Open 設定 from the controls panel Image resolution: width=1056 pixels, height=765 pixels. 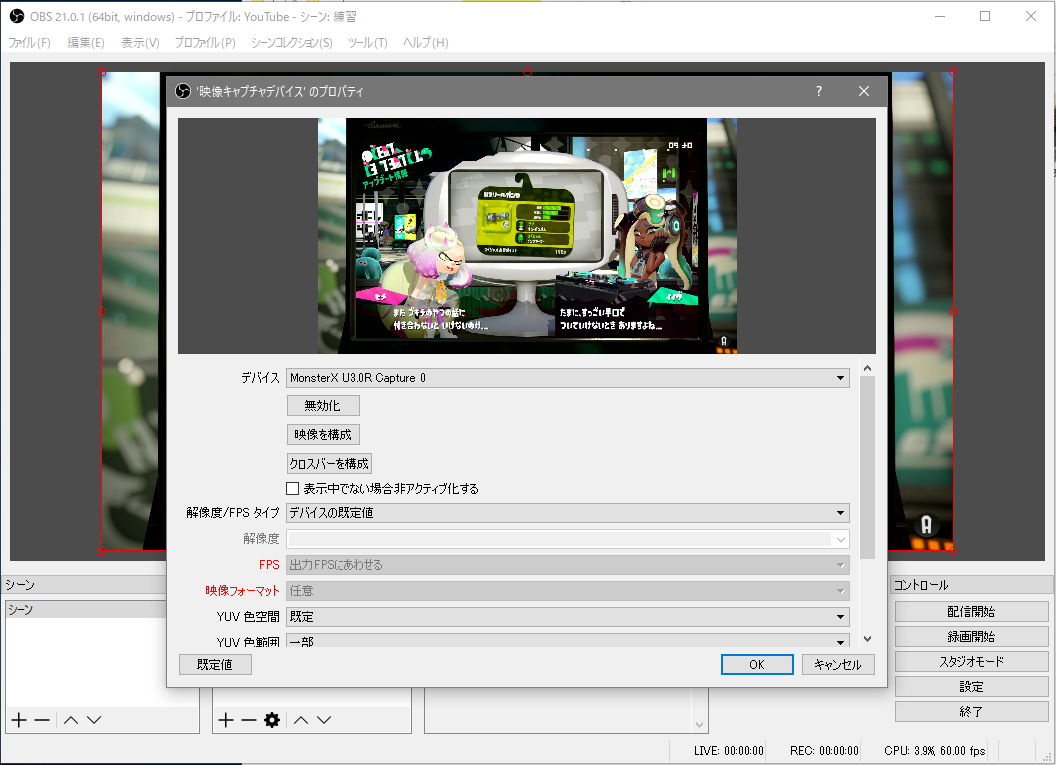[971, 686]
